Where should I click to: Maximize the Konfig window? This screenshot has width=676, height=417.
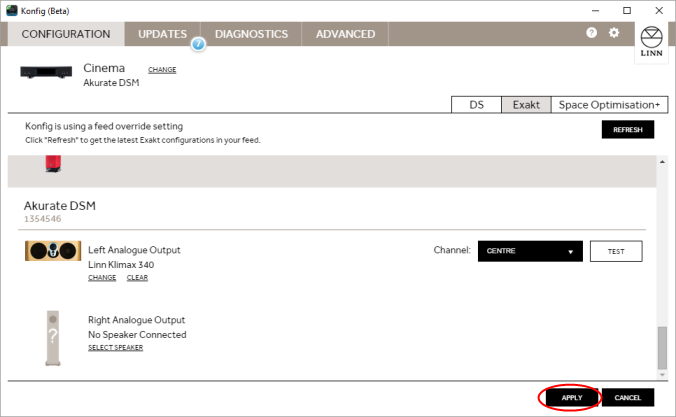click(627, 11)
